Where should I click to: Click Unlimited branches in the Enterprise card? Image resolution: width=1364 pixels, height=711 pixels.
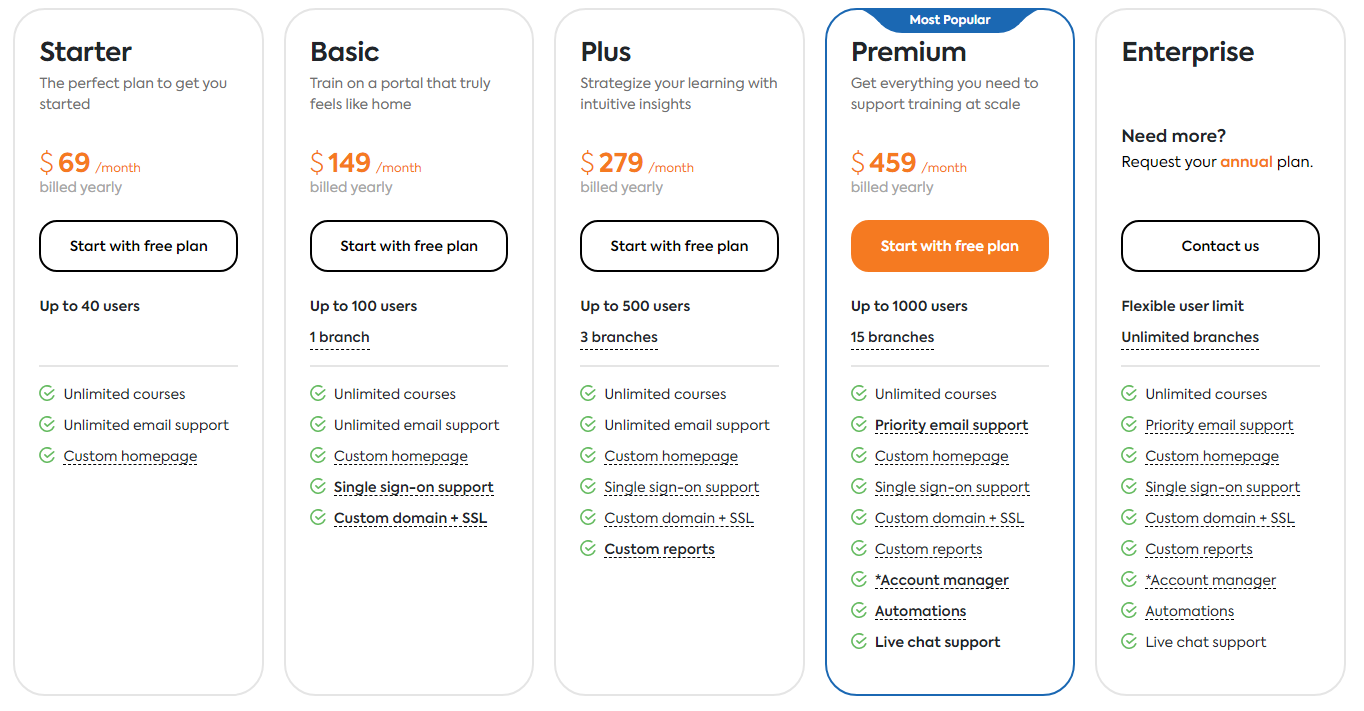click(1190, 337)
